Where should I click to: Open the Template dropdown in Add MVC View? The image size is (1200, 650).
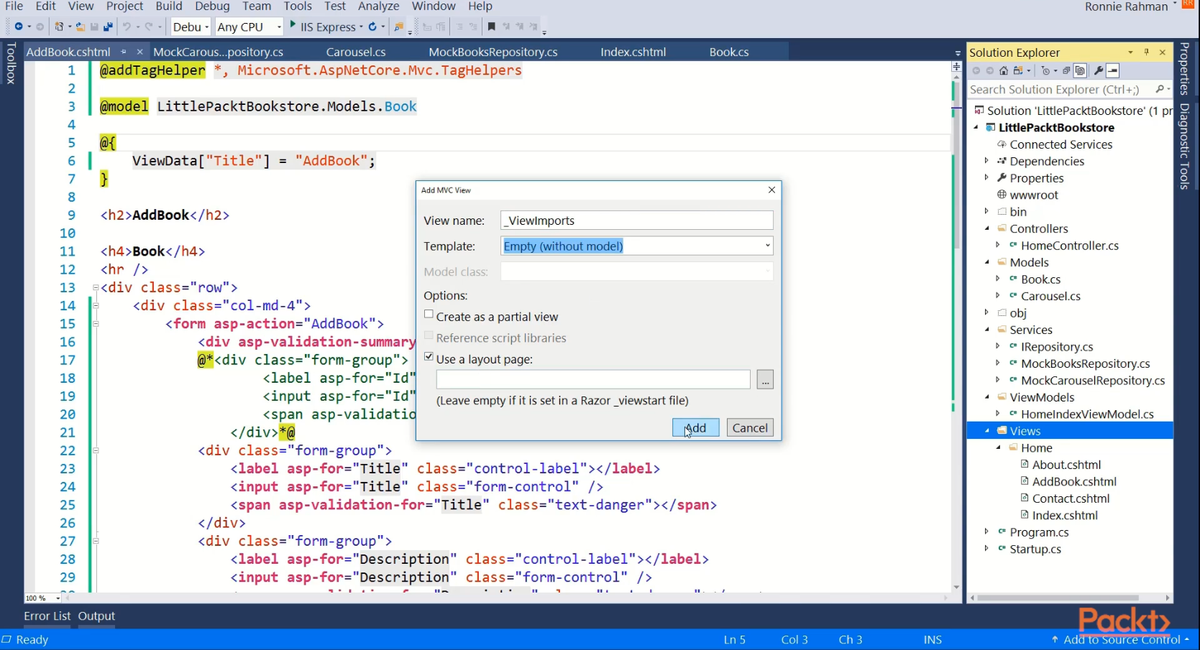click(x=767, y=246)
